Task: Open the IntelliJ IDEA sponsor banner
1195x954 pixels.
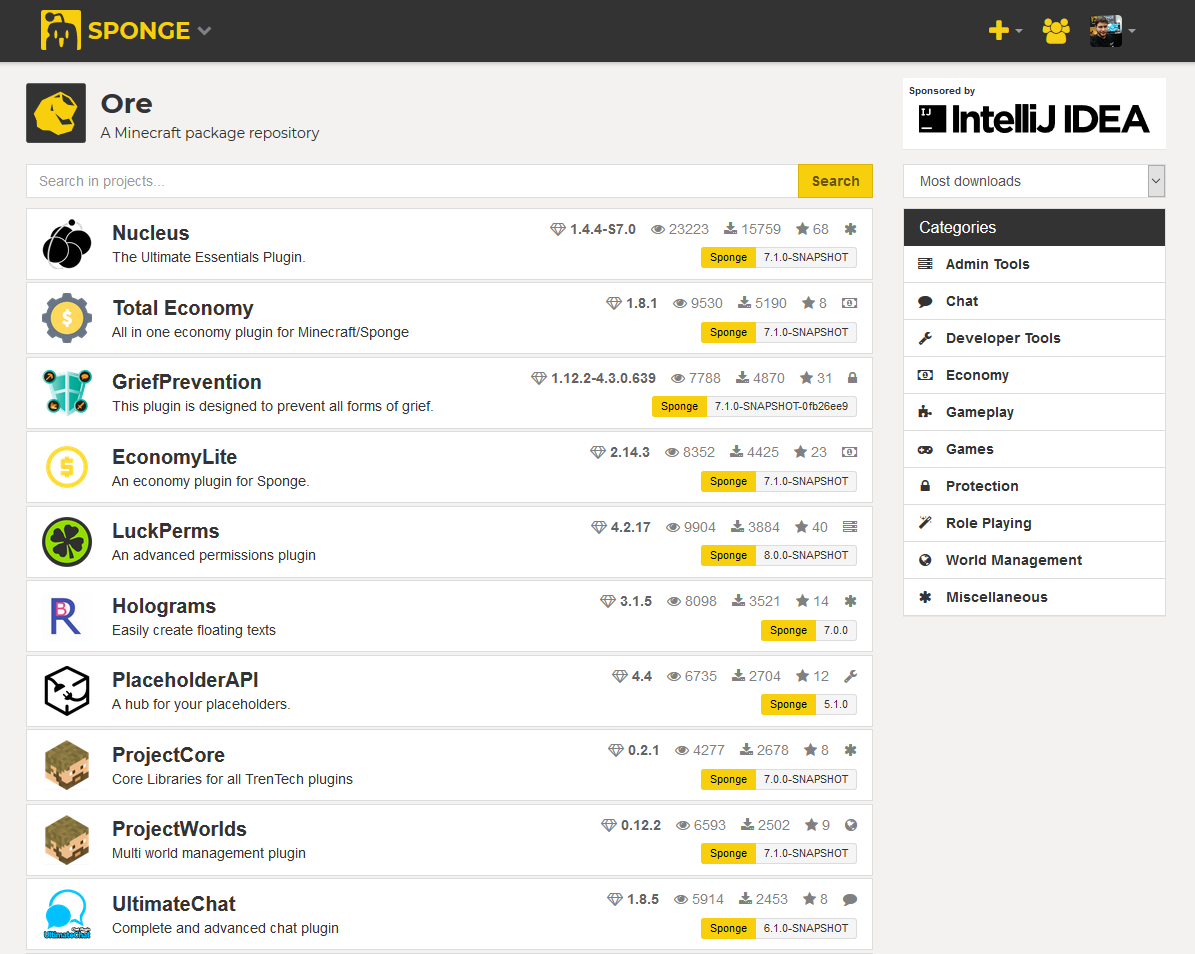Action: [1034, 114]
